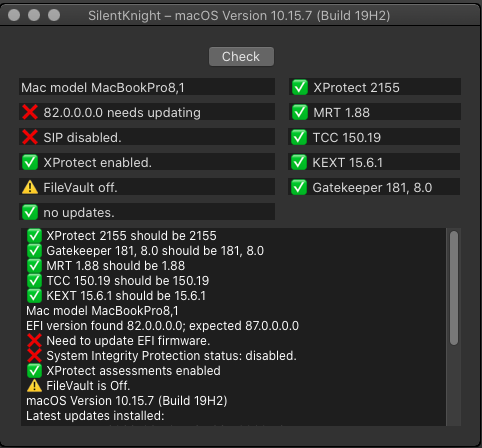
Task: Click the red X beside 82.0.0.0.0 needs updating
Action: point(30,112)
